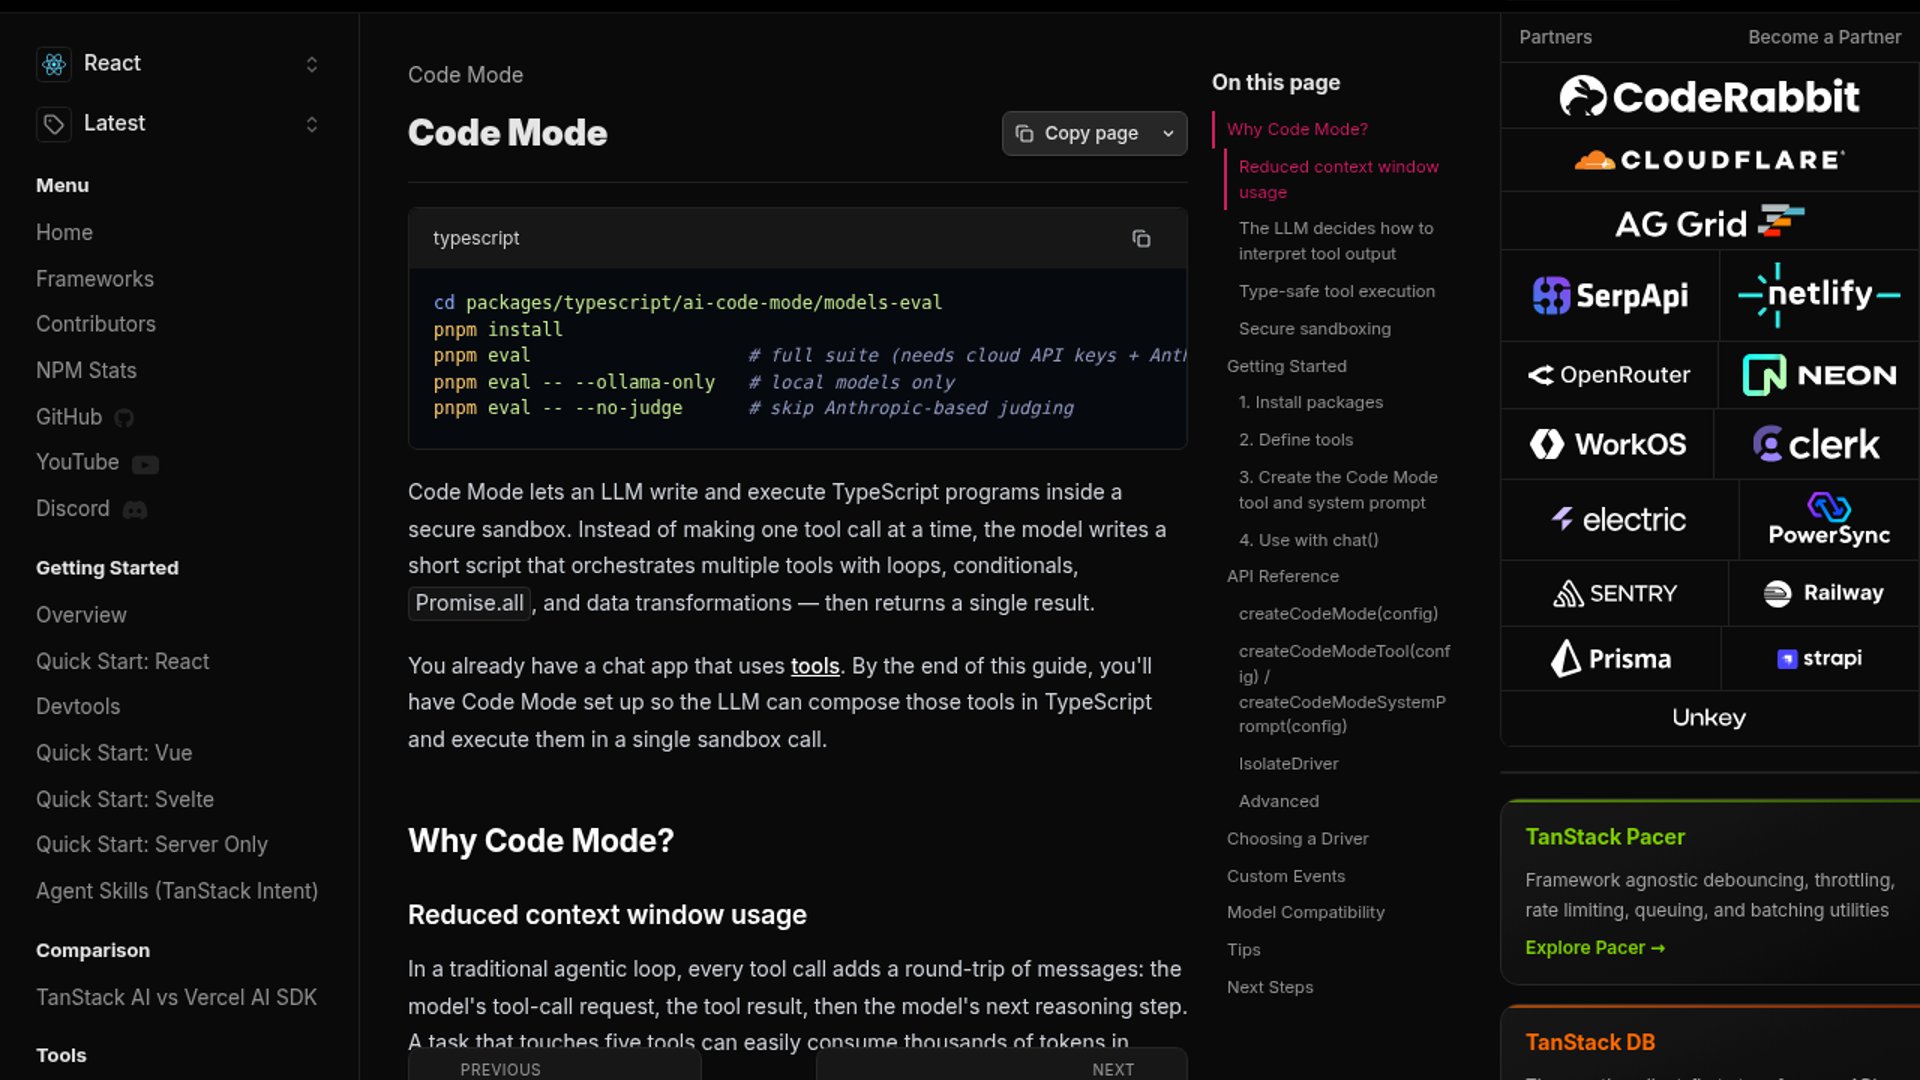Open the YouTube menu link
Image resolution: width=1920 pixels, height=1080 pixels.
(x=78, y=462)
